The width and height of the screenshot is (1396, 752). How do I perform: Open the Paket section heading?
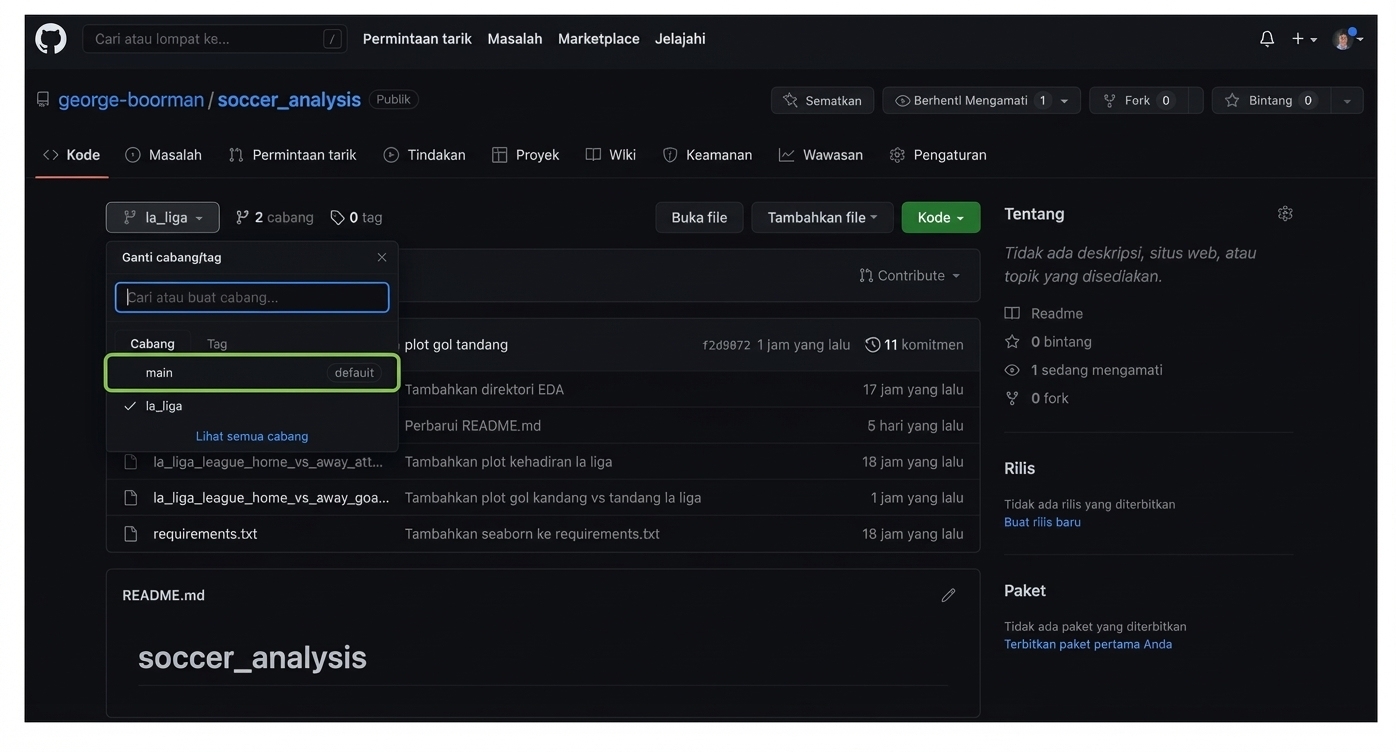tap(1024, 590)
